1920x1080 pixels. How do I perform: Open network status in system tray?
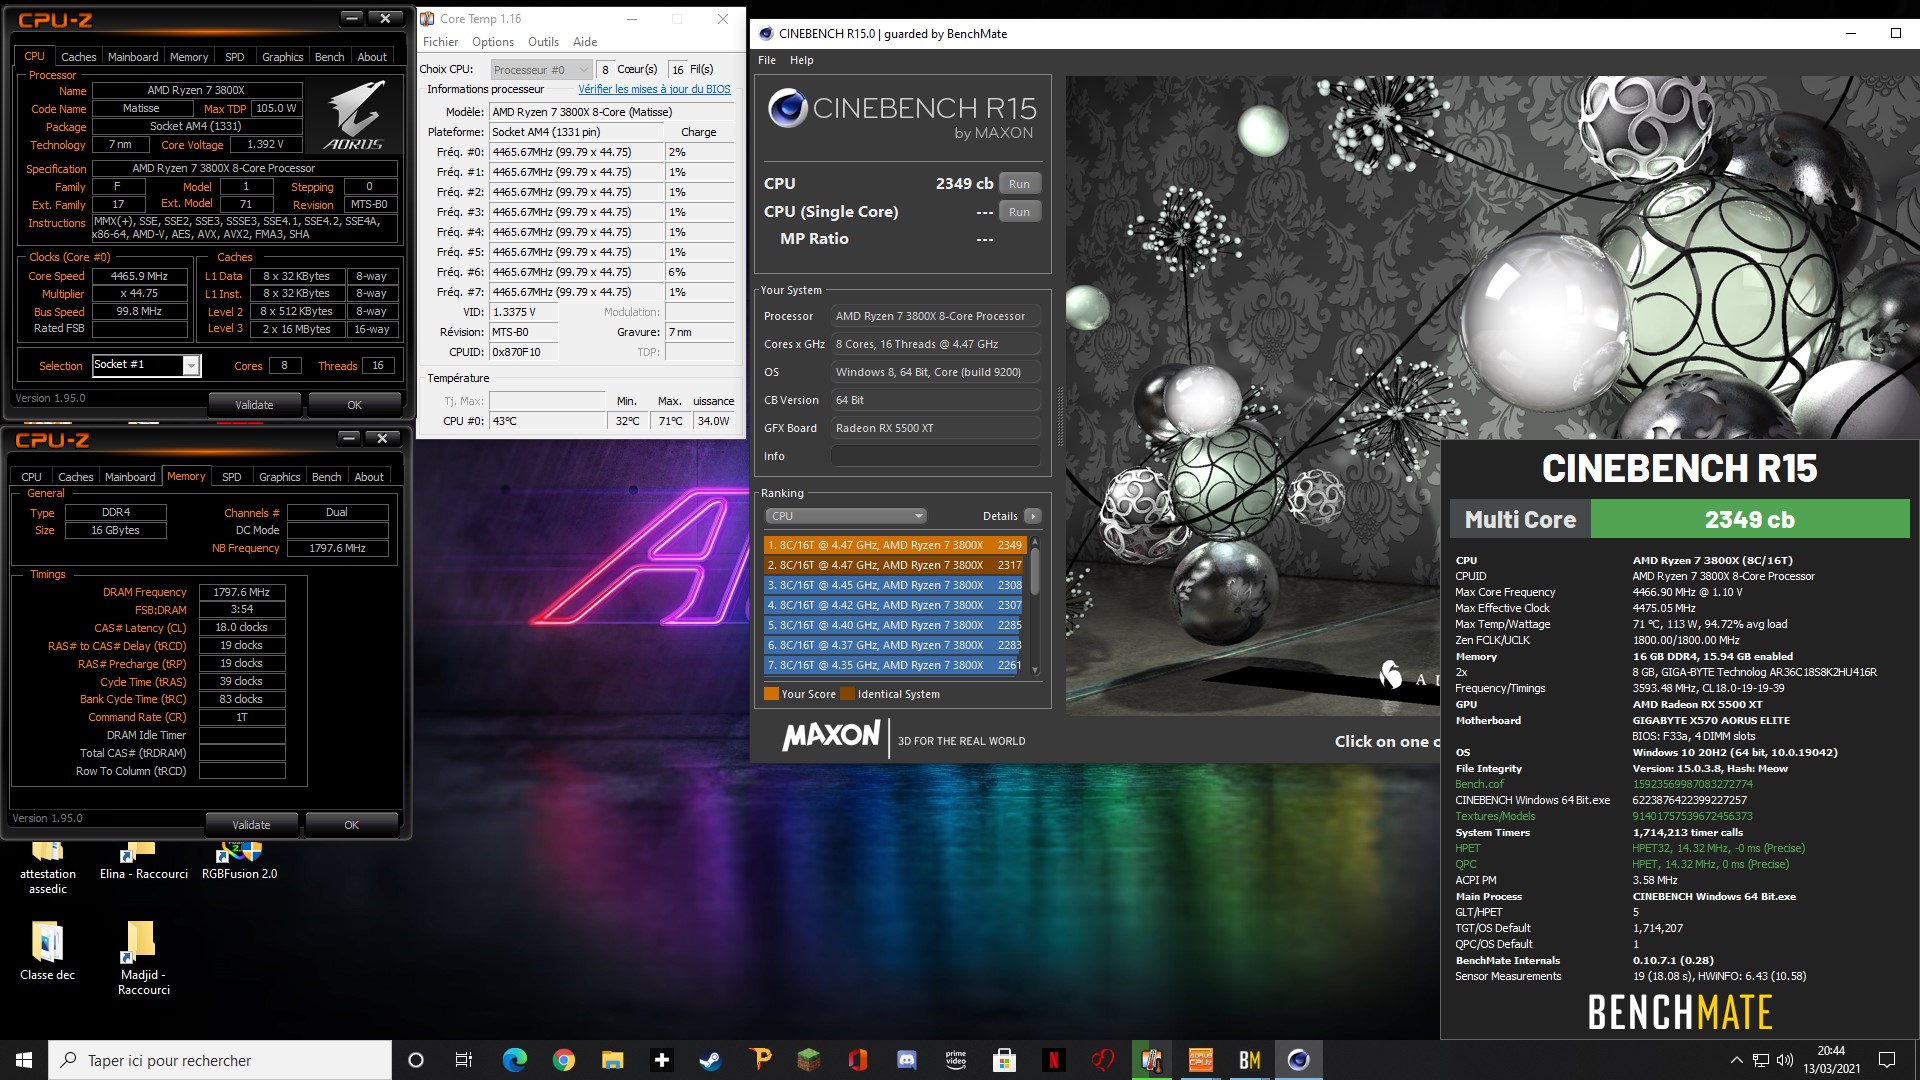pyautogui.click(x=1761, y=1060)
